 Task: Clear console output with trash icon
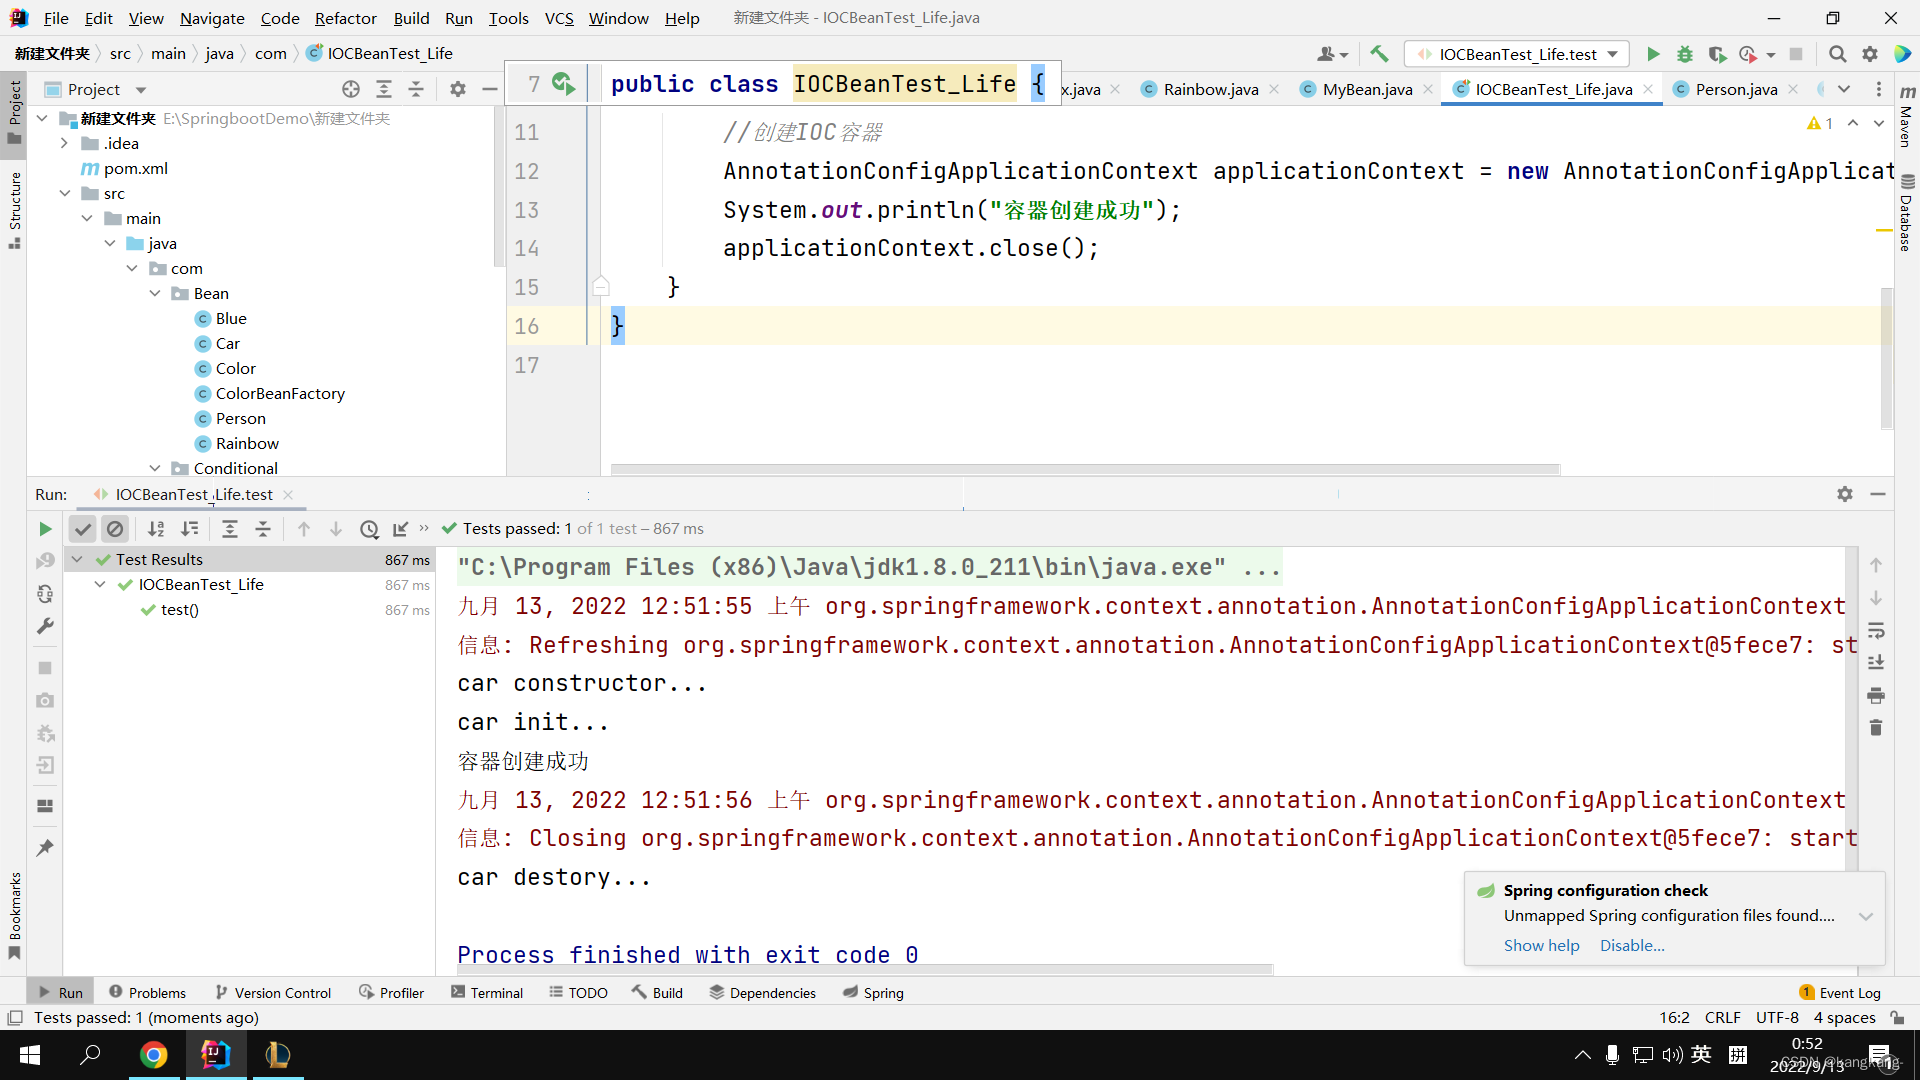1876,728
